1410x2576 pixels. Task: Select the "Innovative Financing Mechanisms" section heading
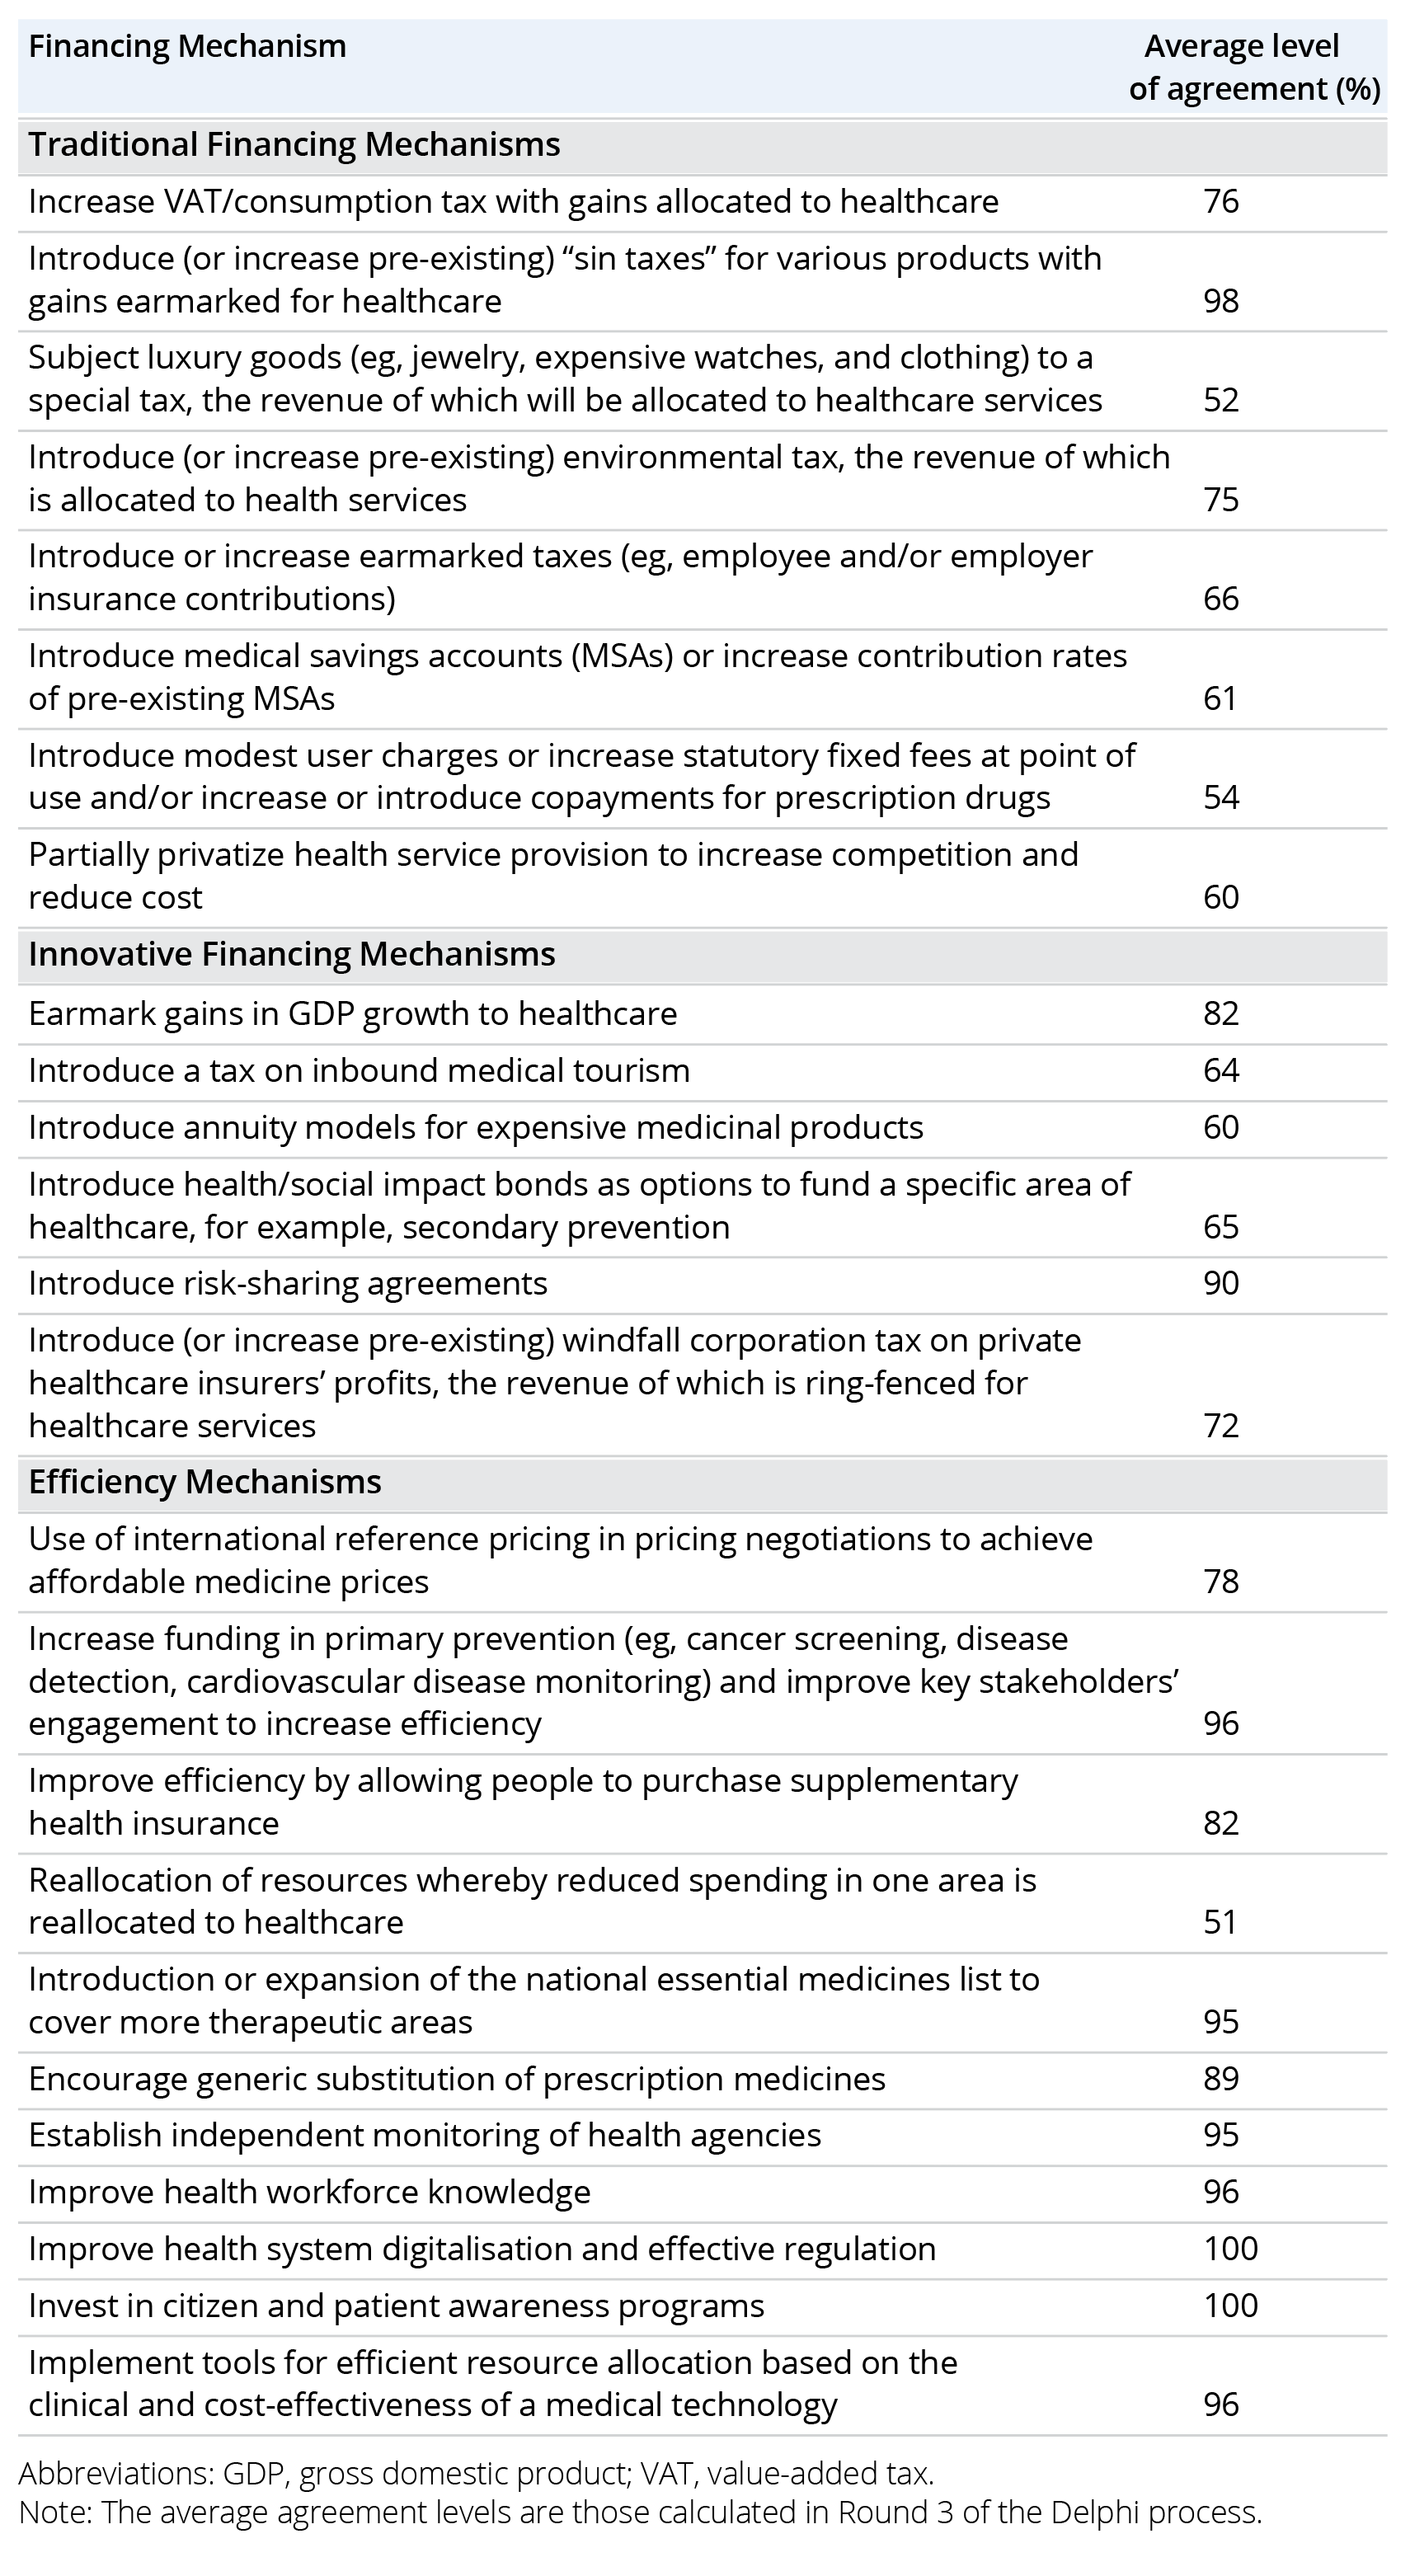coord(291,955)
